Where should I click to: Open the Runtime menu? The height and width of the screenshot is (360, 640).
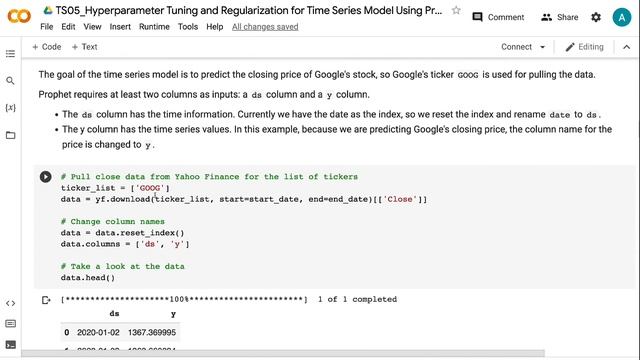(x=154, y=27)
